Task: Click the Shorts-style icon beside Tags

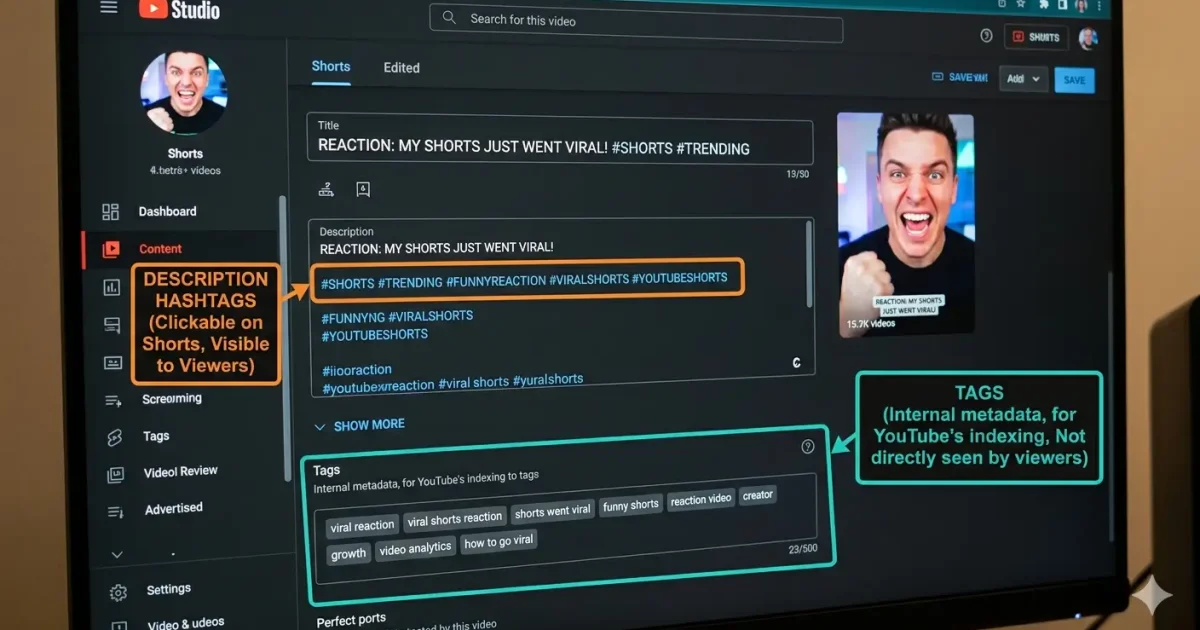Action: coord(113,437)
